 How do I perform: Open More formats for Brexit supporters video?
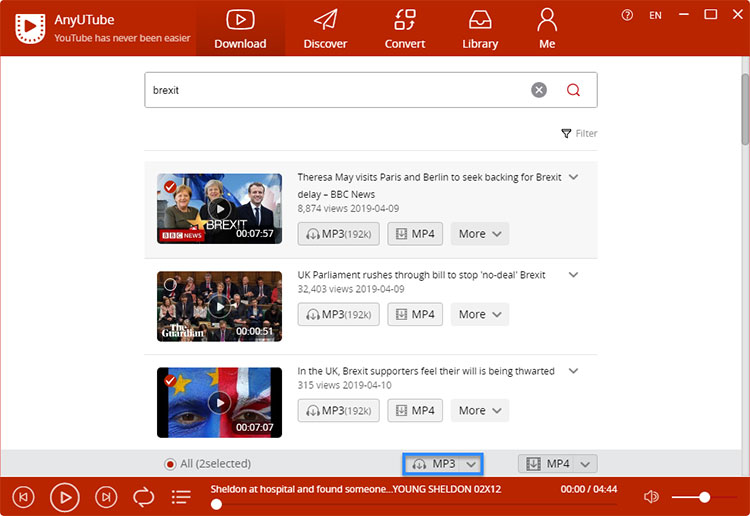(480, 410)
